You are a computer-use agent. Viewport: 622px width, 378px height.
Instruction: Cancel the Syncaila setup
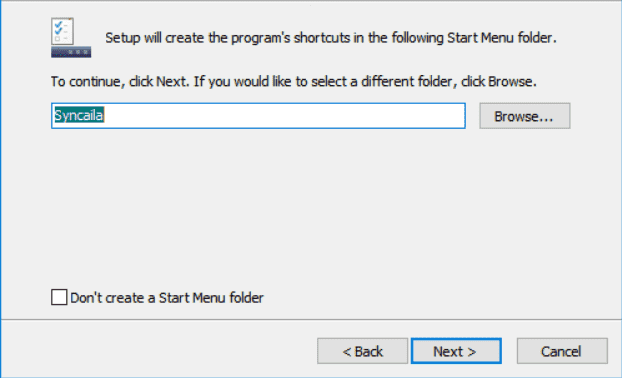coord(562,351)
